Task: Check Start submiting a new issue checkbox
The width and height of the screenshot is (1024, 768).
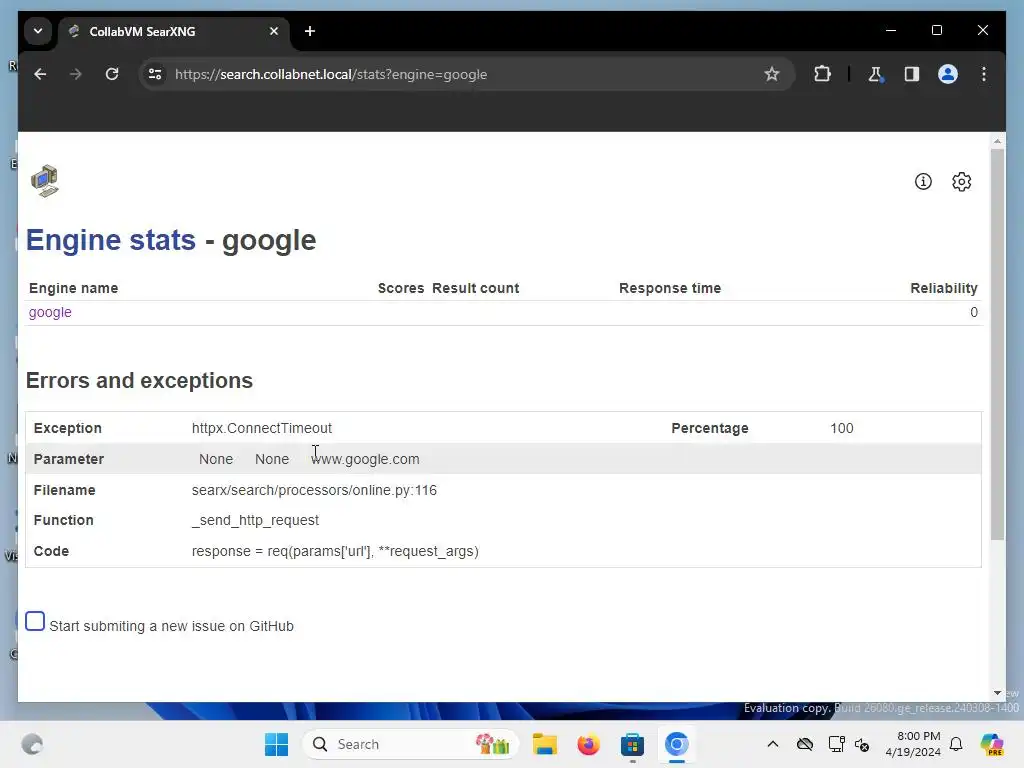Action: pyautogui.click(x=35, y=621)
